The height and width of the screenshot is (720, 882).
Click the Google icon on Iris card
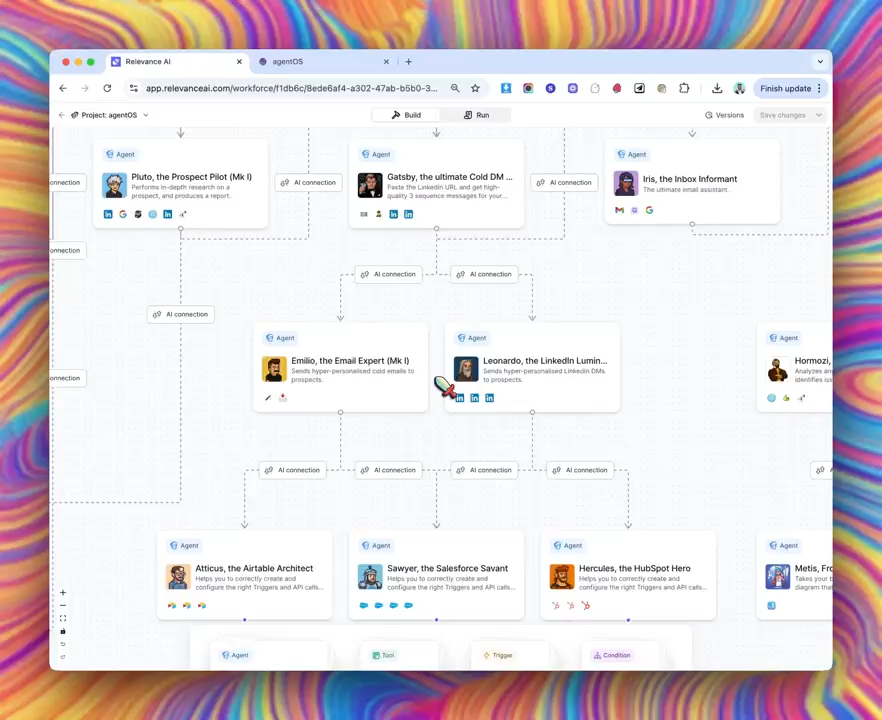[x=649, y=210]
